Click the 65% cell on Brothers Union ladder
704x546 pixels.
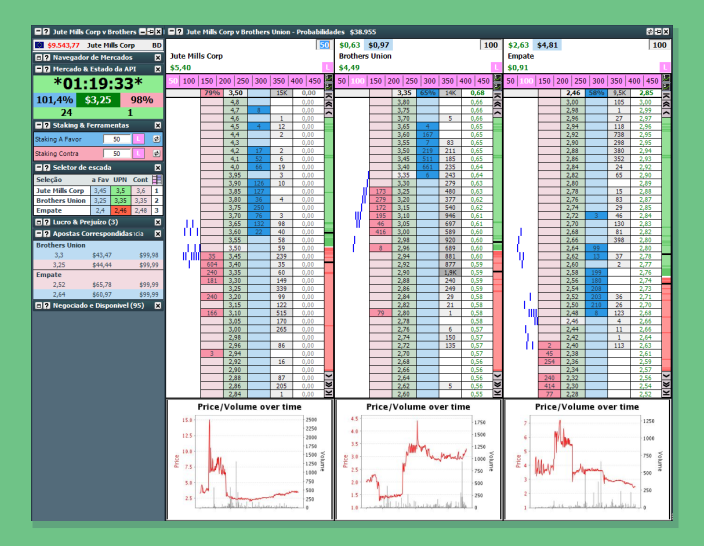click(x=427, y=93)
